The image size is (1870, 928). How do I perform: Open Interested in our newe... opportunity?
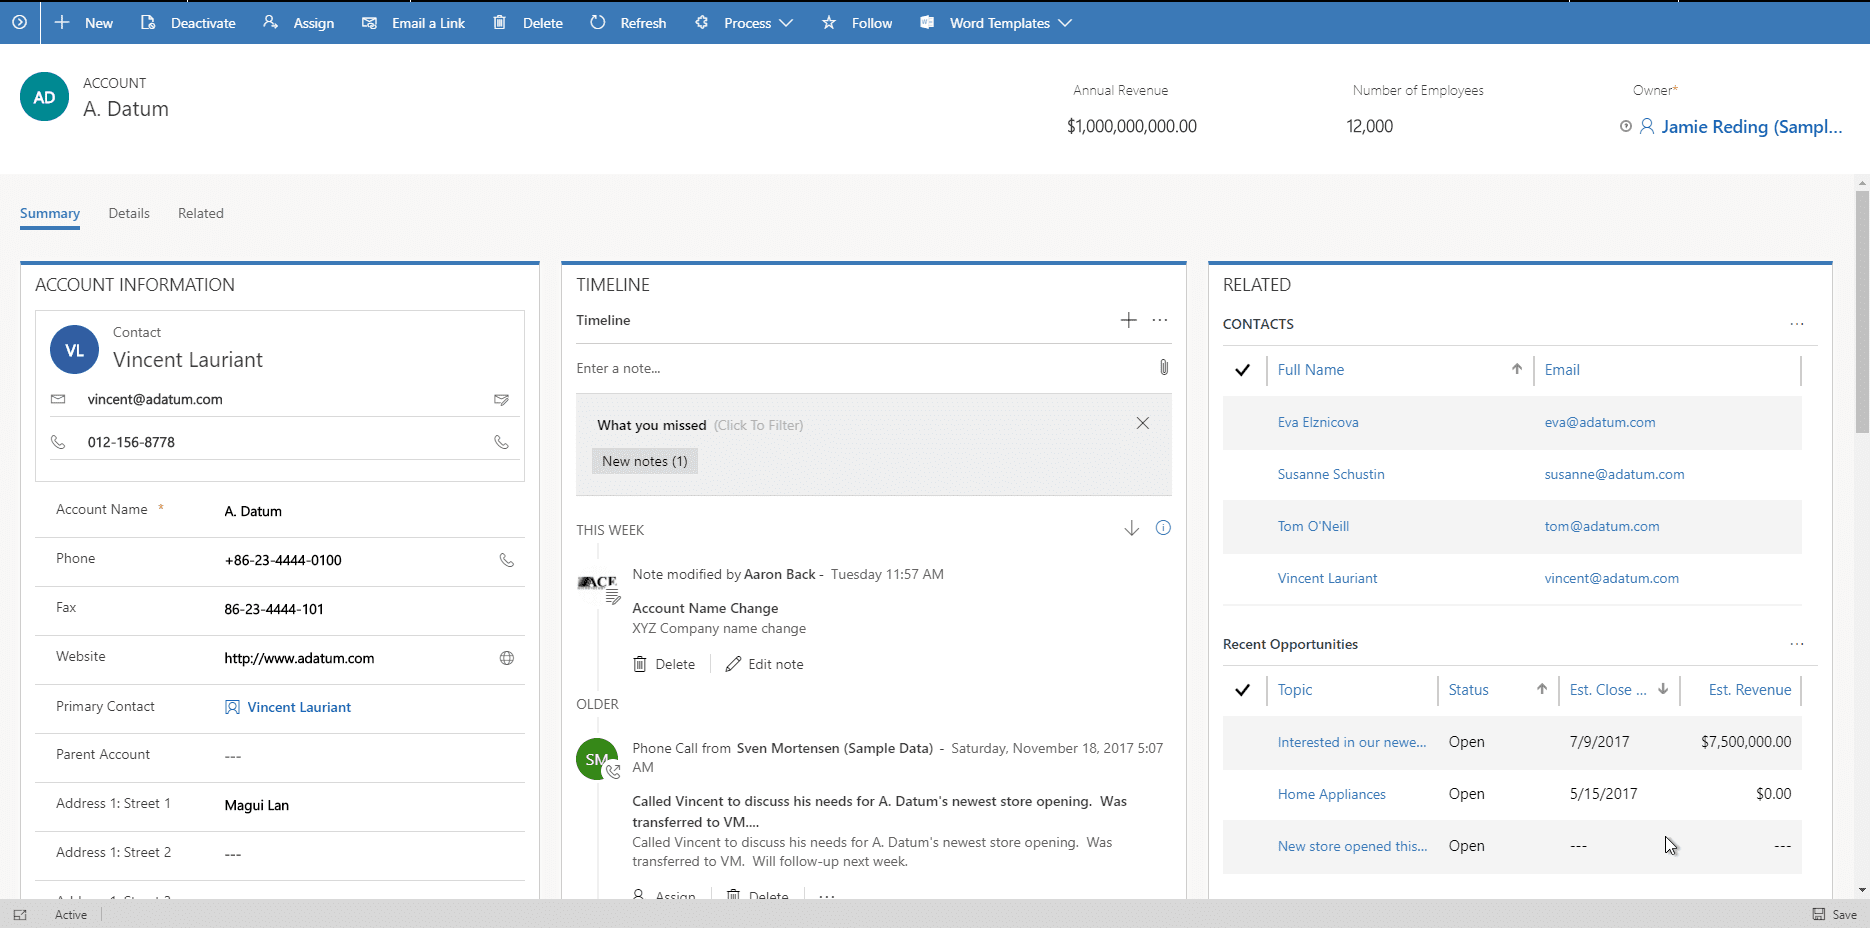[1352, 742]
